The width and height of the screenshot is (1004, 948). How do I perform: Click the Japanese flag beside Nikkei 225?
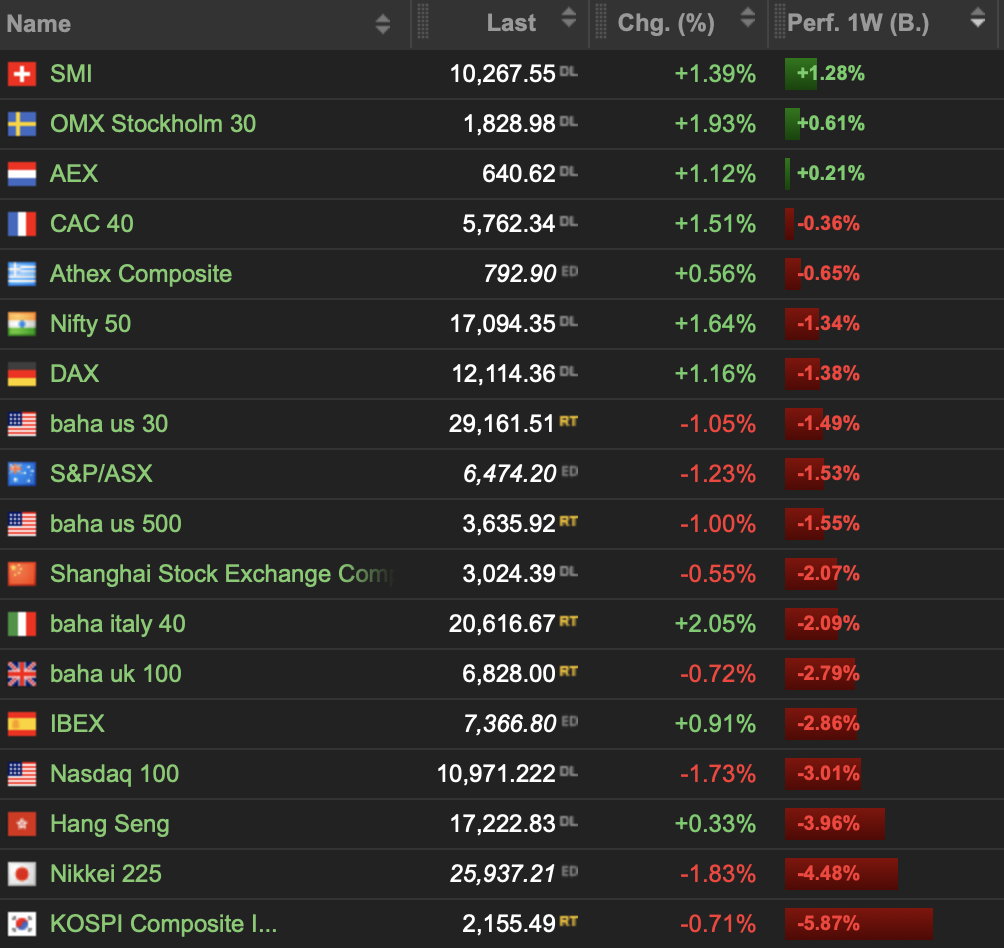pos(22,874)
